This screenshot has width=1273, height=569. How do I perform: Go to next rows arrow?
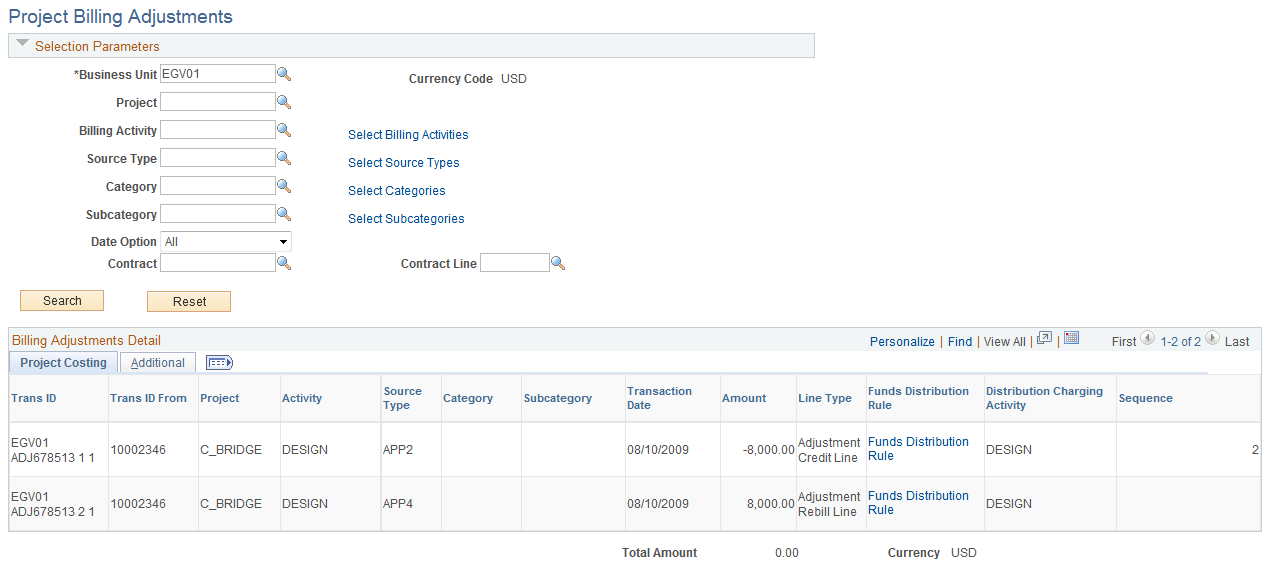1212,339
